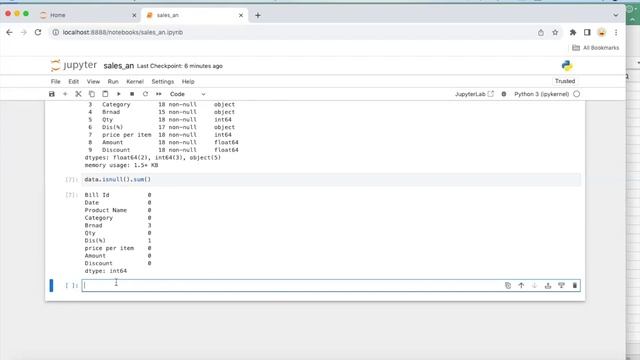Open the Kernel menu

coord(135,82)
